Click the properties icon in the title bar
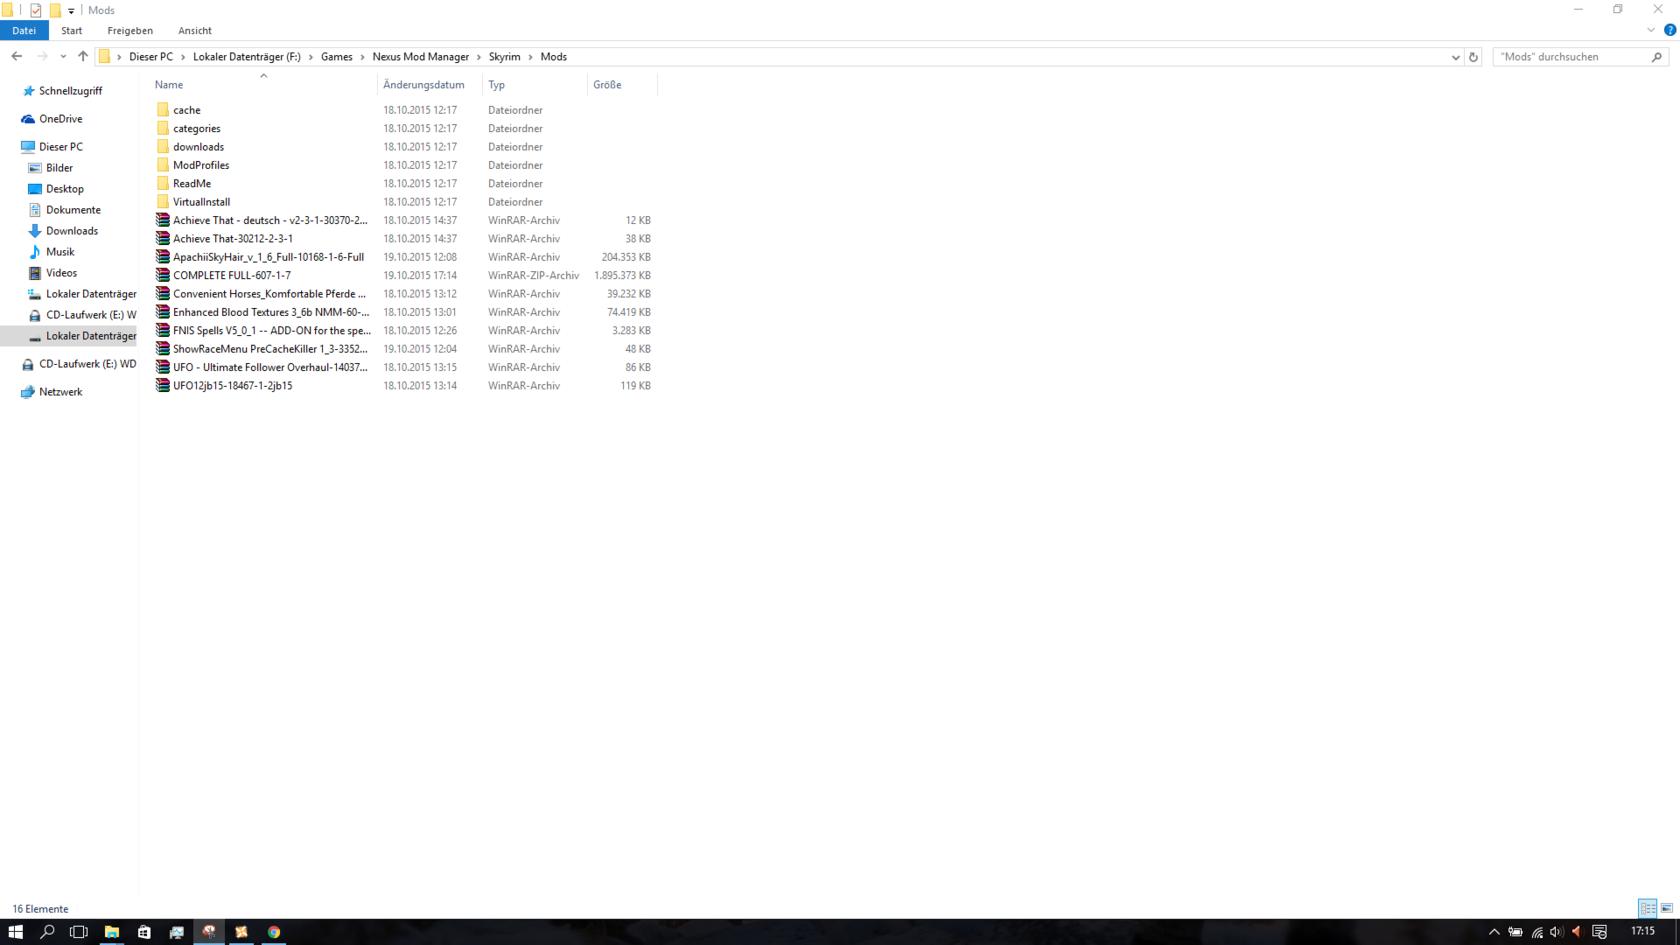This screenshot has width=1680, height=945. tap(36, 10)
